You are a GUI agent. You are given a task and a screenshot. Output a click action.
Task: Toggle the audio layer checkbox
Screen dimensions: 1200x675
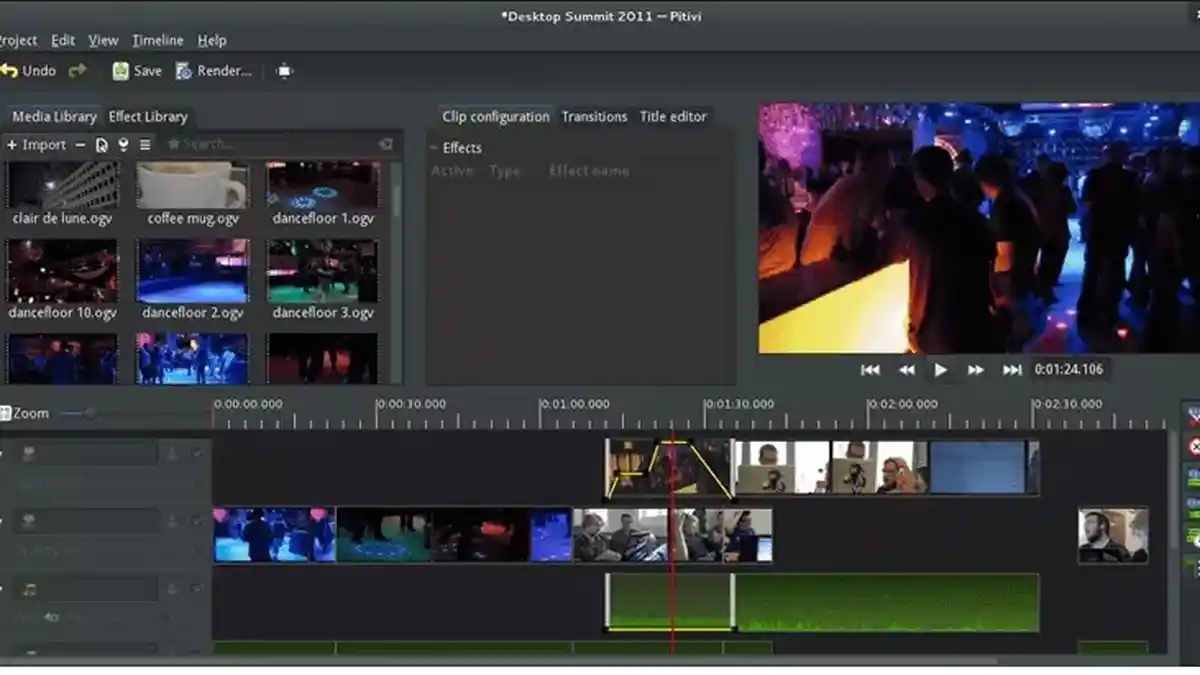click(x=198, y=589)
